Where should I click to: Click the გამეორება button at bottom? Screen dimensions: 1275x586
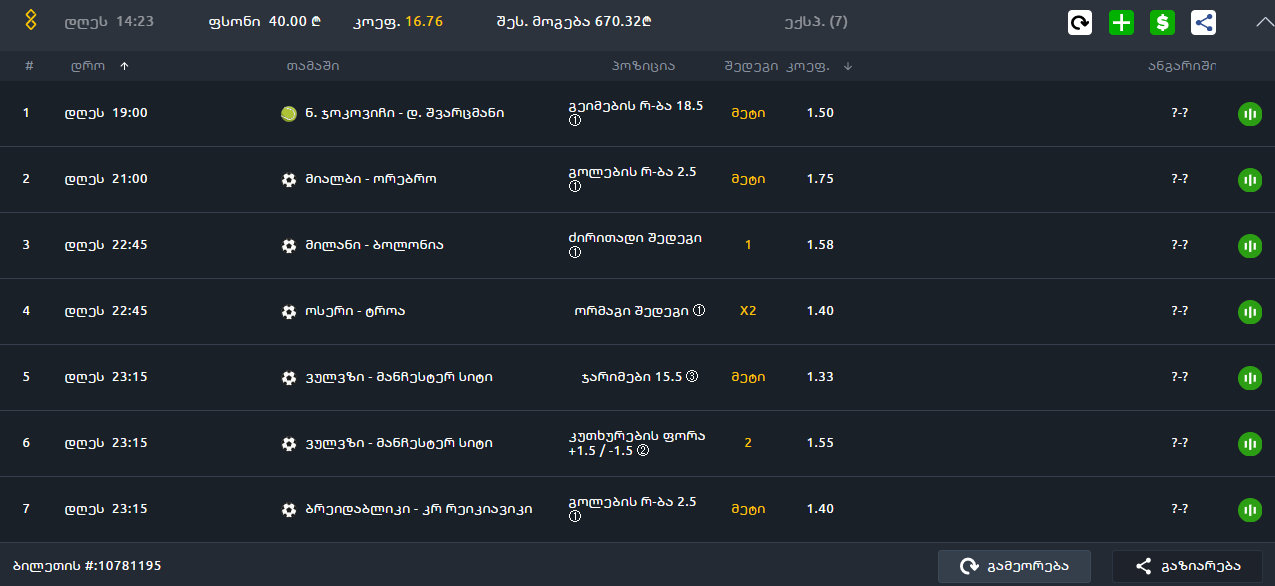1014,566
